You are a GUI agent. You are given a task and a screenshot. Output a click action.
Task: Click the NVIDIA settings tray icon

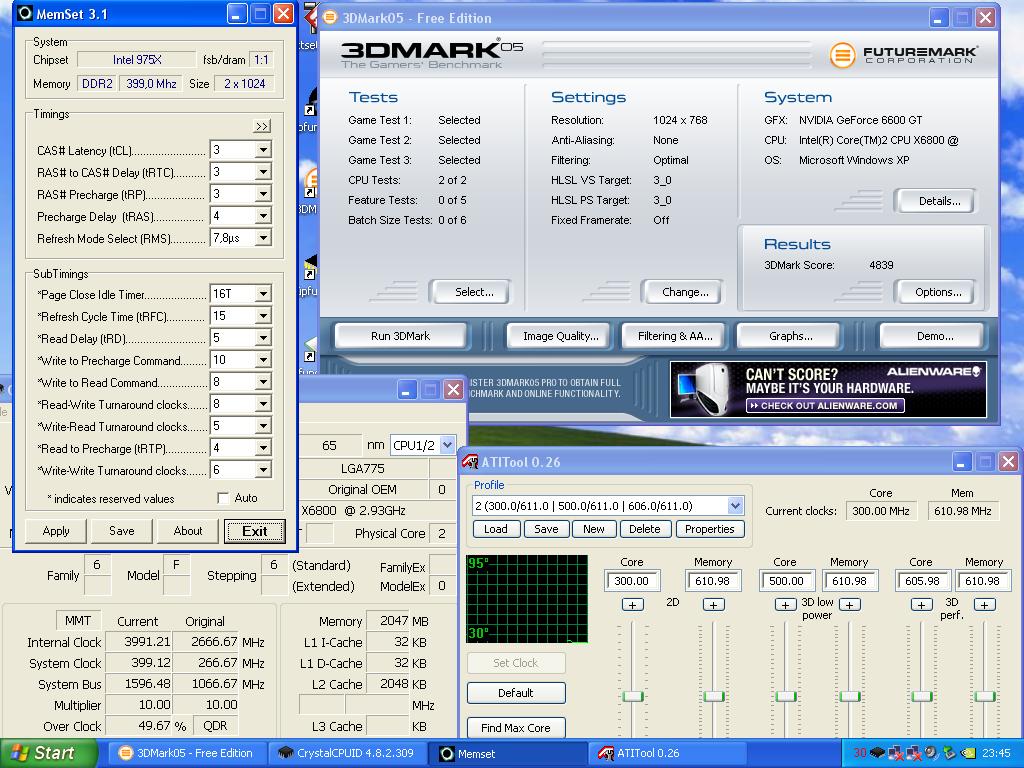tap(968, 753)
